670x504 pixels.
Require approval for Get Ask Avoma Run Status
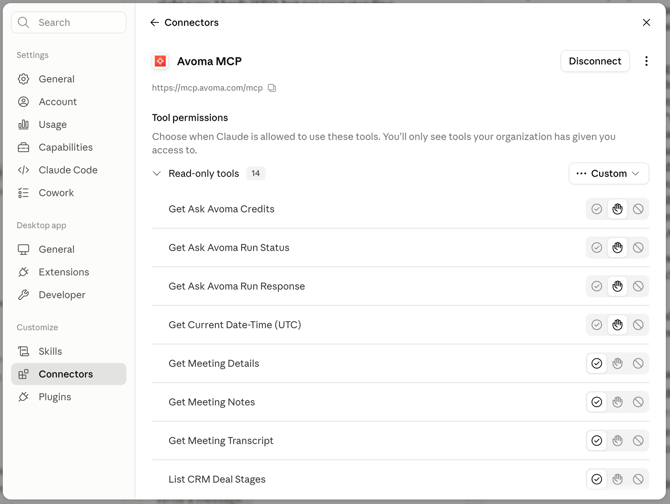(x=617, y=247)
